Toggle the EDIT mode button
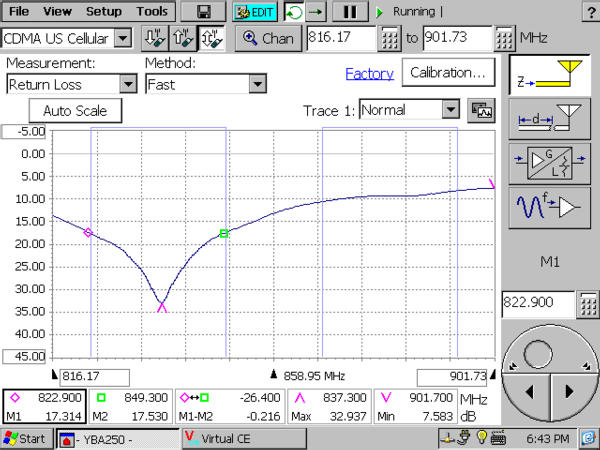This screenshot has height=450, width=600. click(x=254, y=12)
